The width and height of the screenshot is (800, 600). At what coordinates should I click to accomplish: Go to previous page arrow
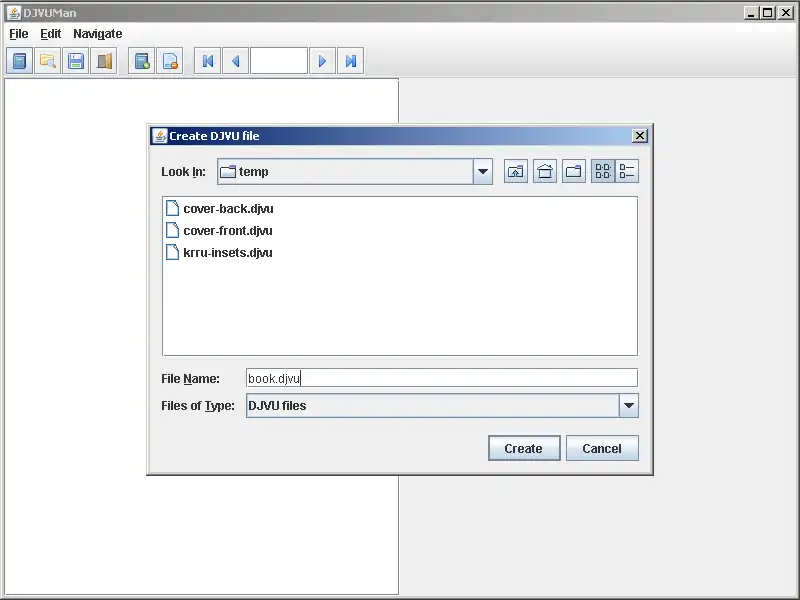[x=235, y=61]
